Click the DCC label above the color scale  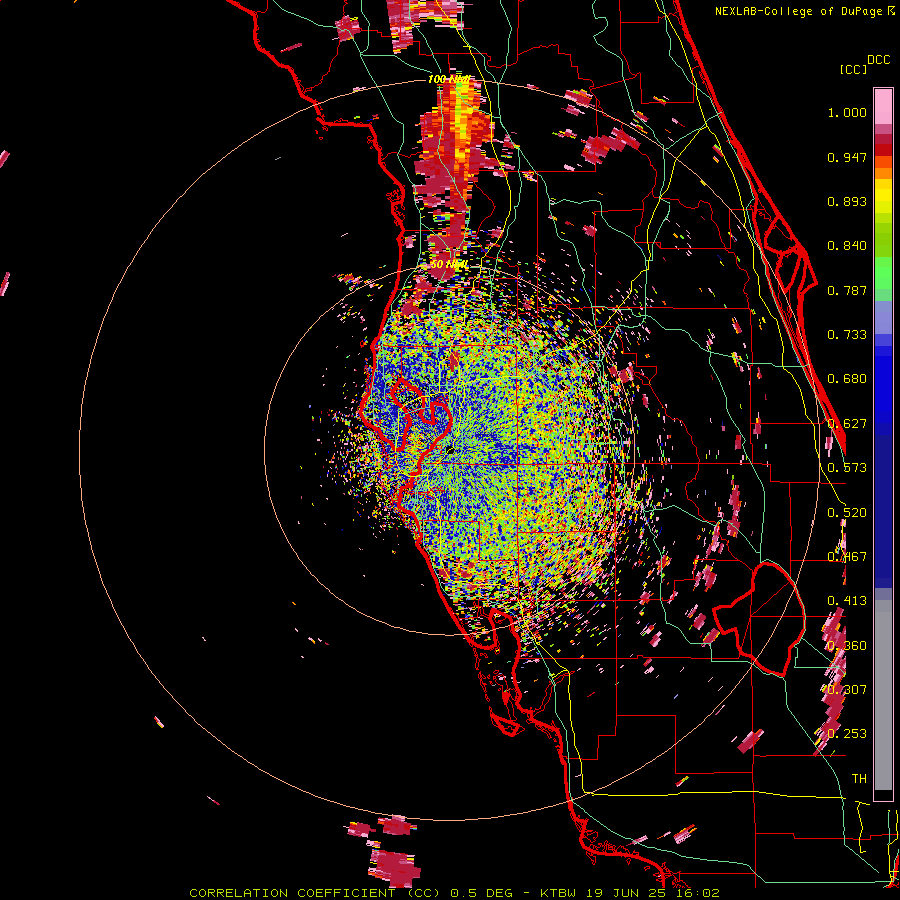coord(878,60)
